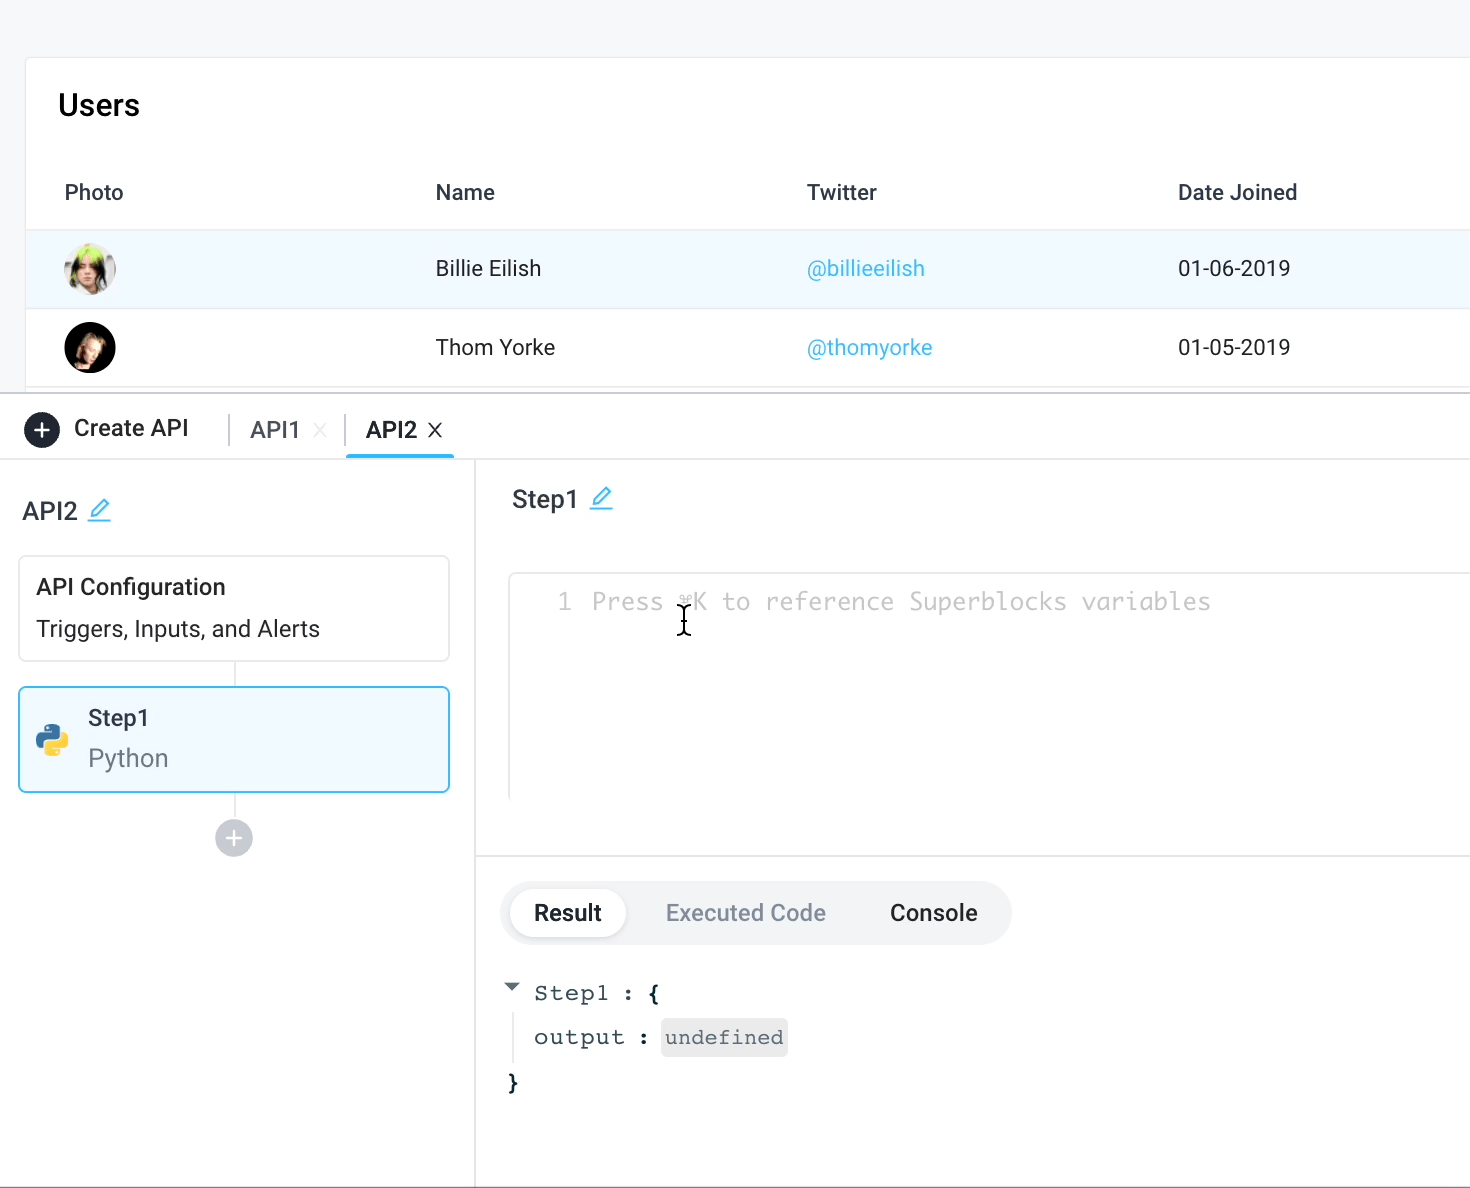Collapse the Step1 result tree
Viewport: 1470px width, 1188px height.
512,987
